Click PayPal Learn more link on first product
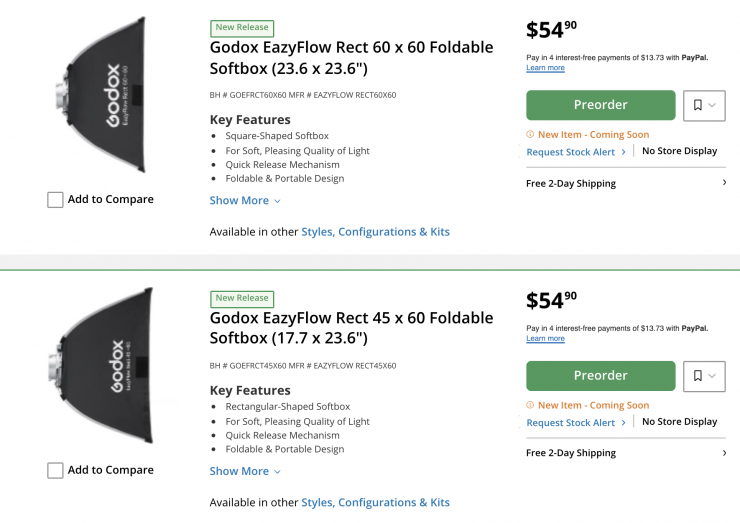The height and width of the screenshot is (523, 740). [545, 68]
